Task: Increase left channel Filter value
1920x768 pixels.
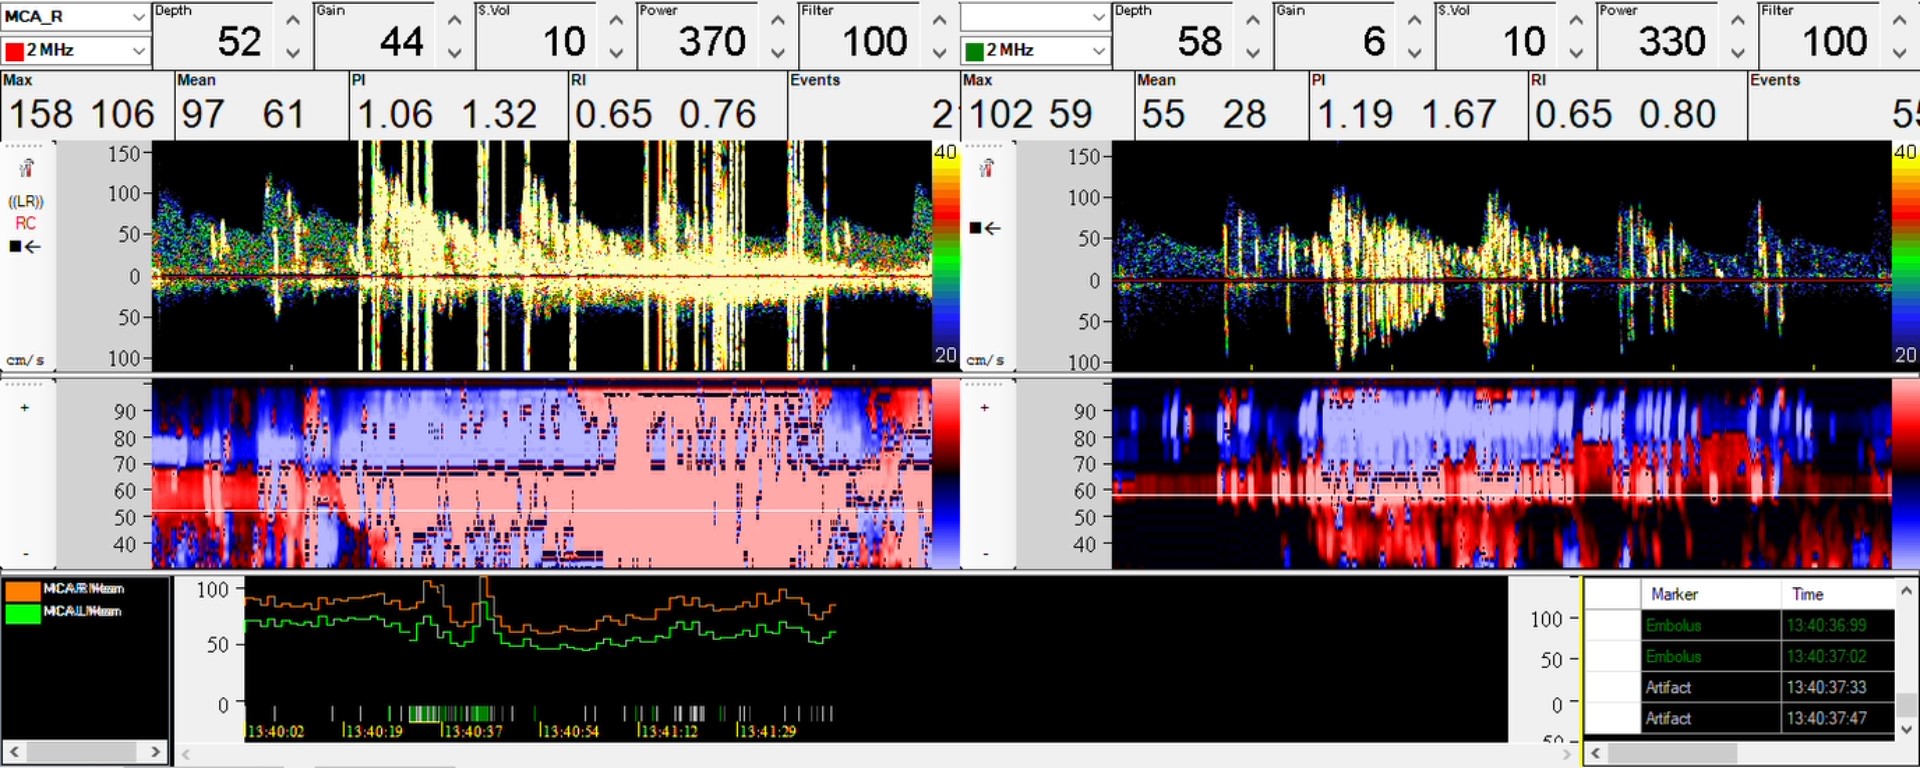Action: click(939, 19)
